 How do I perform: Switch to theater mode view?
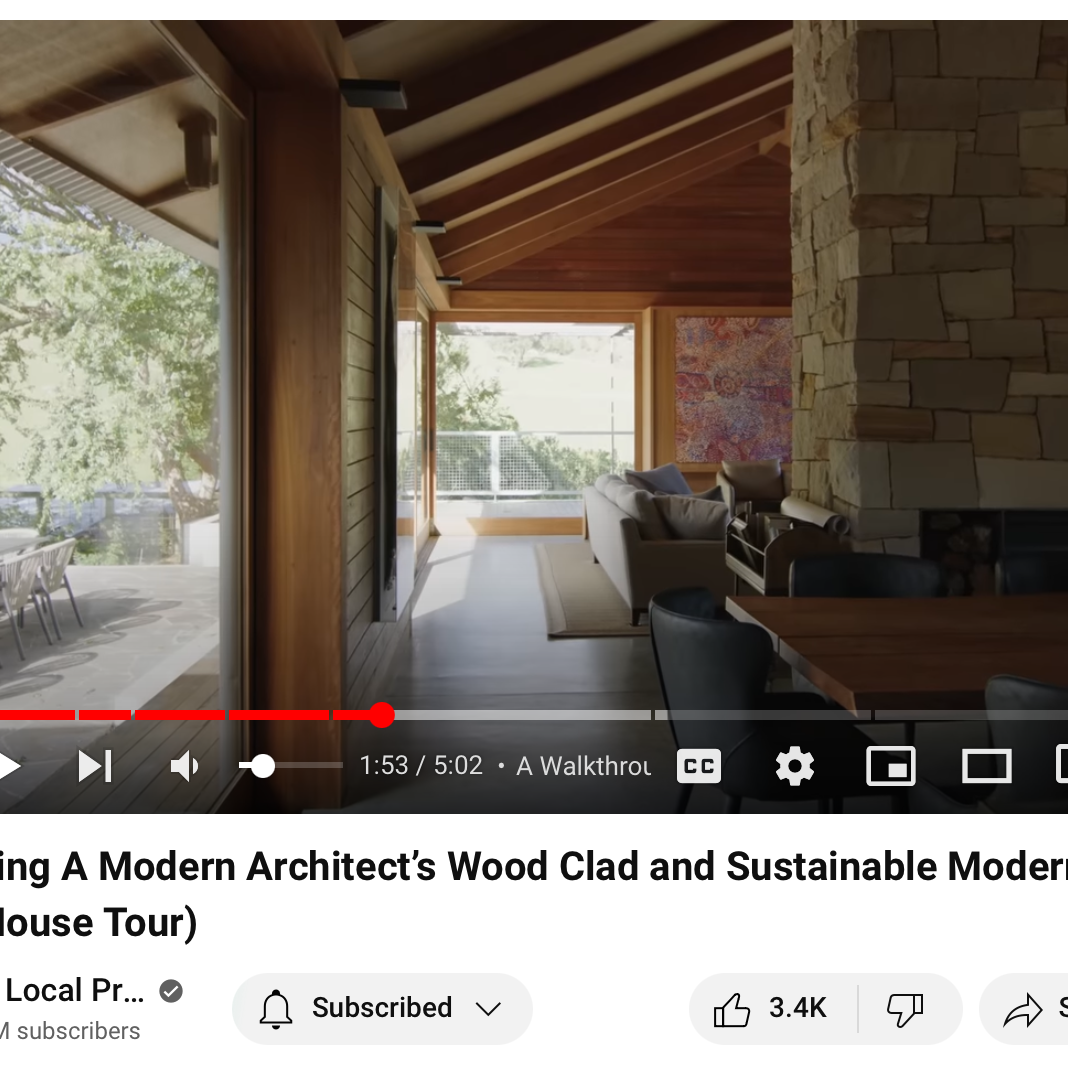coord(986,766)
